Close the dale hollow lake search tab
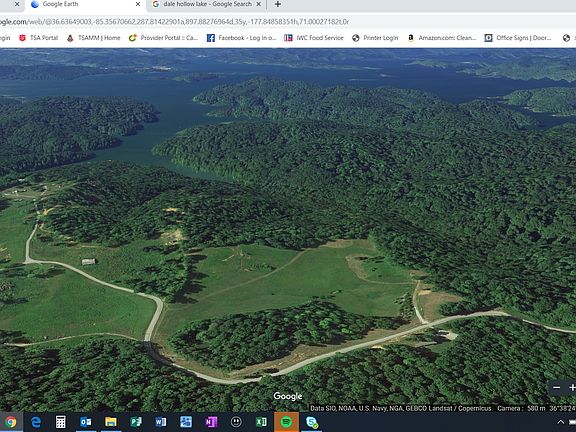This screenshot has width=576, height=432. (x=259, y=4)
